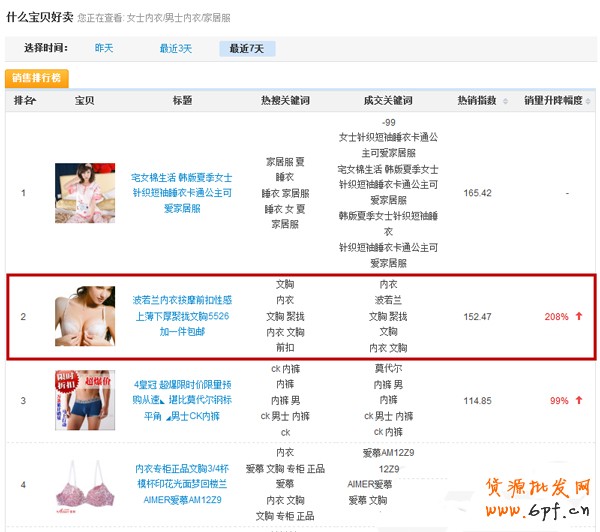600x532 pixels.
Task: Open the 宅女棉生活 pajamas title link
Action: (182, 192)
